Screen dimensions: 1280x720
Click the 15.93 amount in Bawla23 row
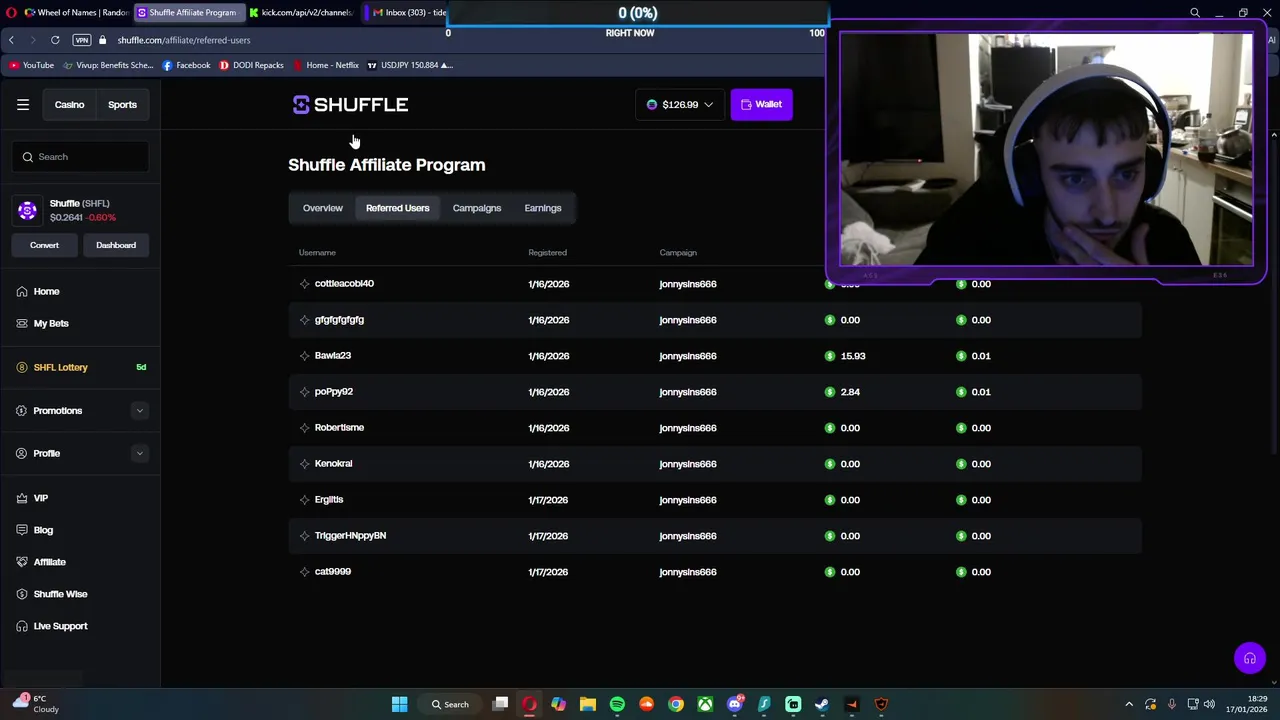[853, 356]
